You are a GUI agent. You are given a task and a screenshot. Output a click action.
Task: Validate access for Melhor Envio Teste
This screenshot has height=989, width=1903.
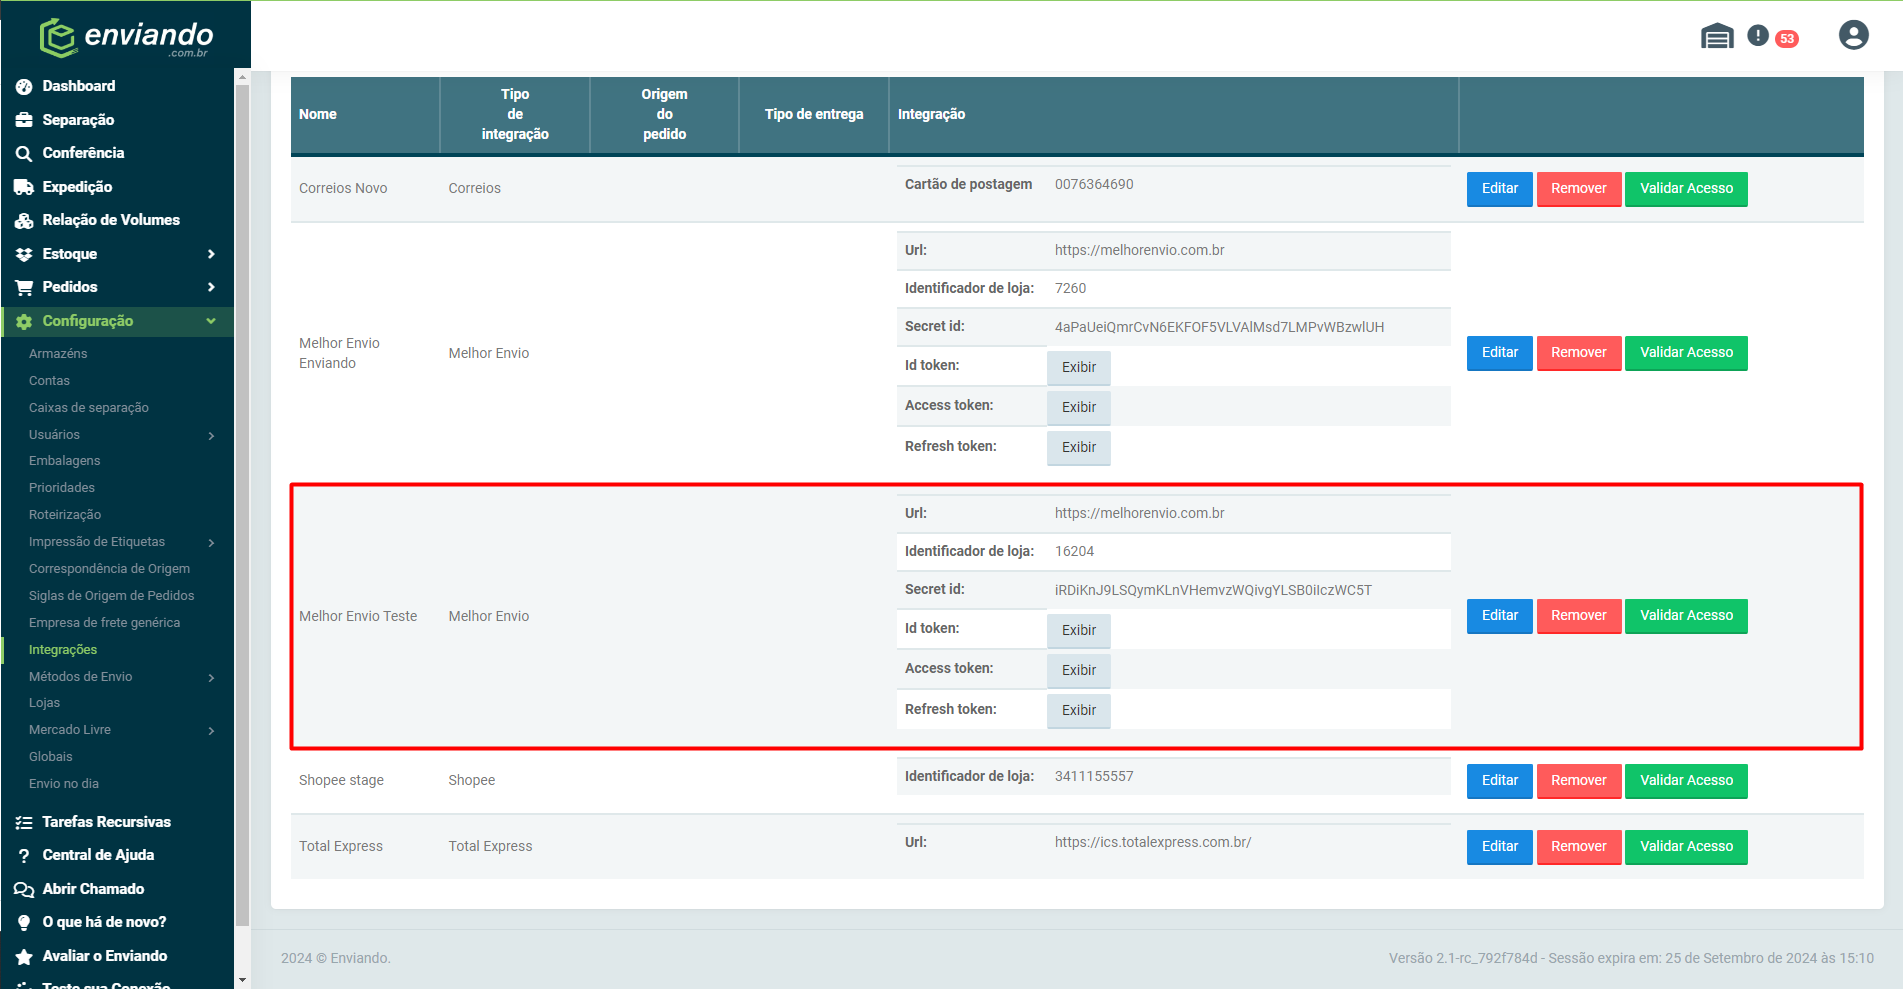(1686, 616)
